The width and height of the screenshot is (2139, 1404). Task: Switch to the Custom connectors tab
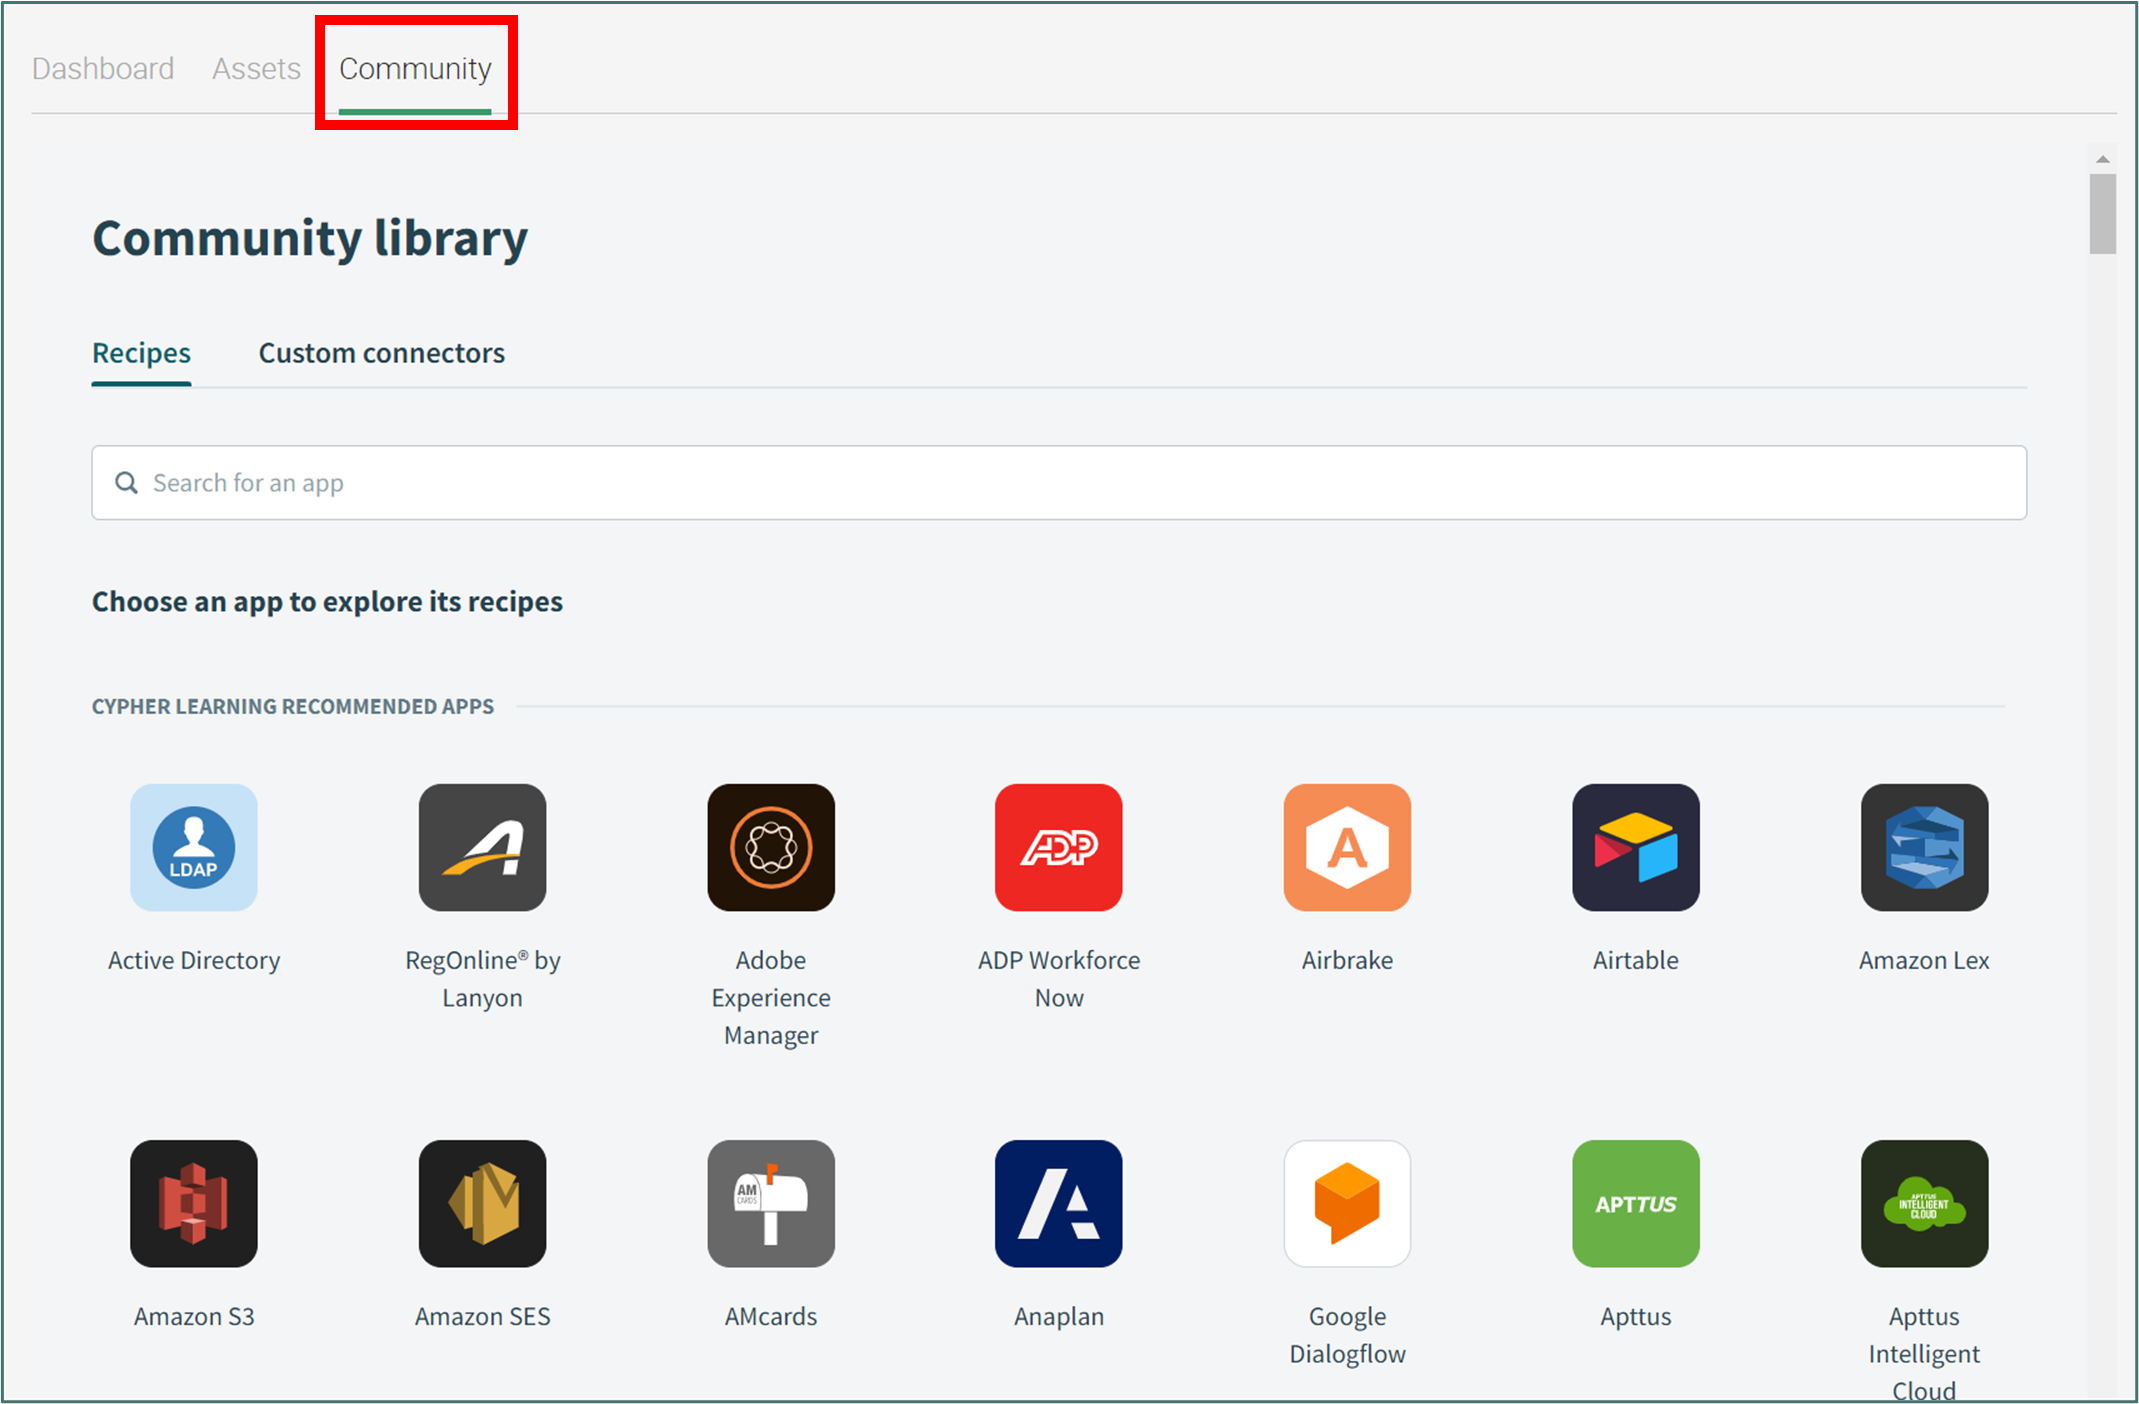pos(381,353)
